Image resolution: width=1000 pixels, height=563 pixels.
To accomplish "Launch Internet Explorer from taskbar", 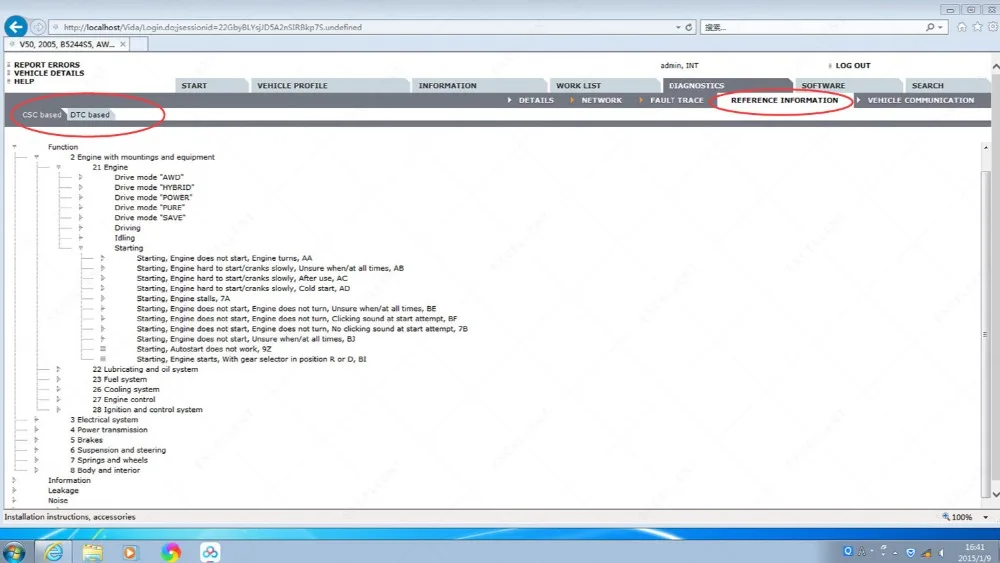I will (x=54, y=552).
